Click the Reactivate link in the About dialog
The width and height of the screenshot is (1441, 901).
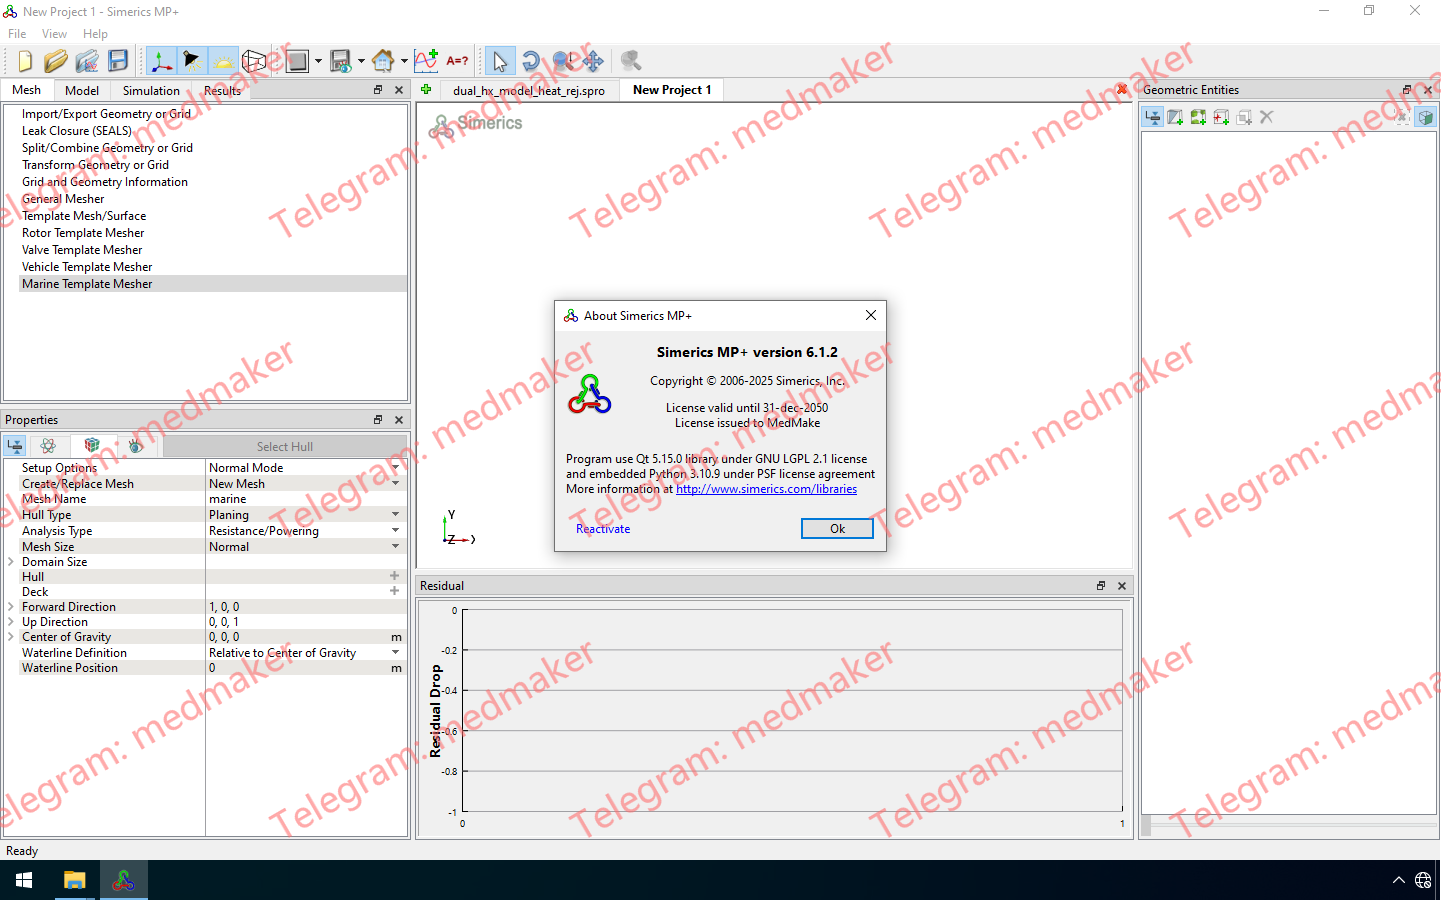[x=603, y=528]
